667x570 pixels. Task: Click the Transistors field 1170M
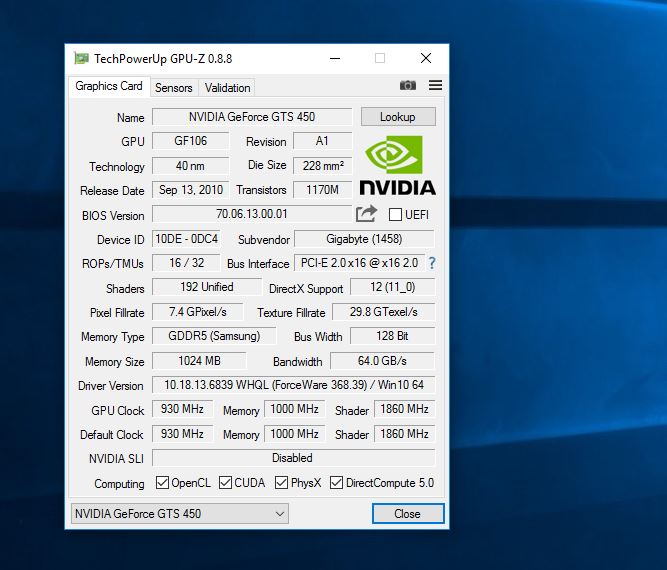tap(322, 190)
